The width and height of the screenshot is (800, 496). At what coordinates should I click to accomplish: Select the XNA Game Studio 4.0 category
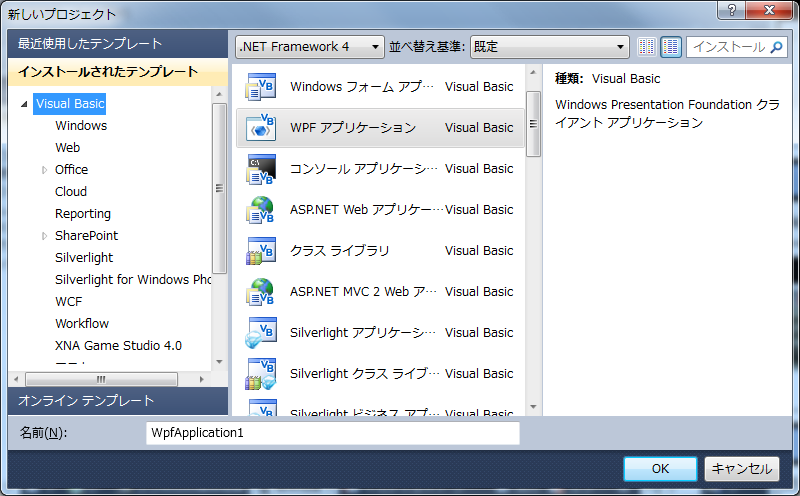[118, 345]
